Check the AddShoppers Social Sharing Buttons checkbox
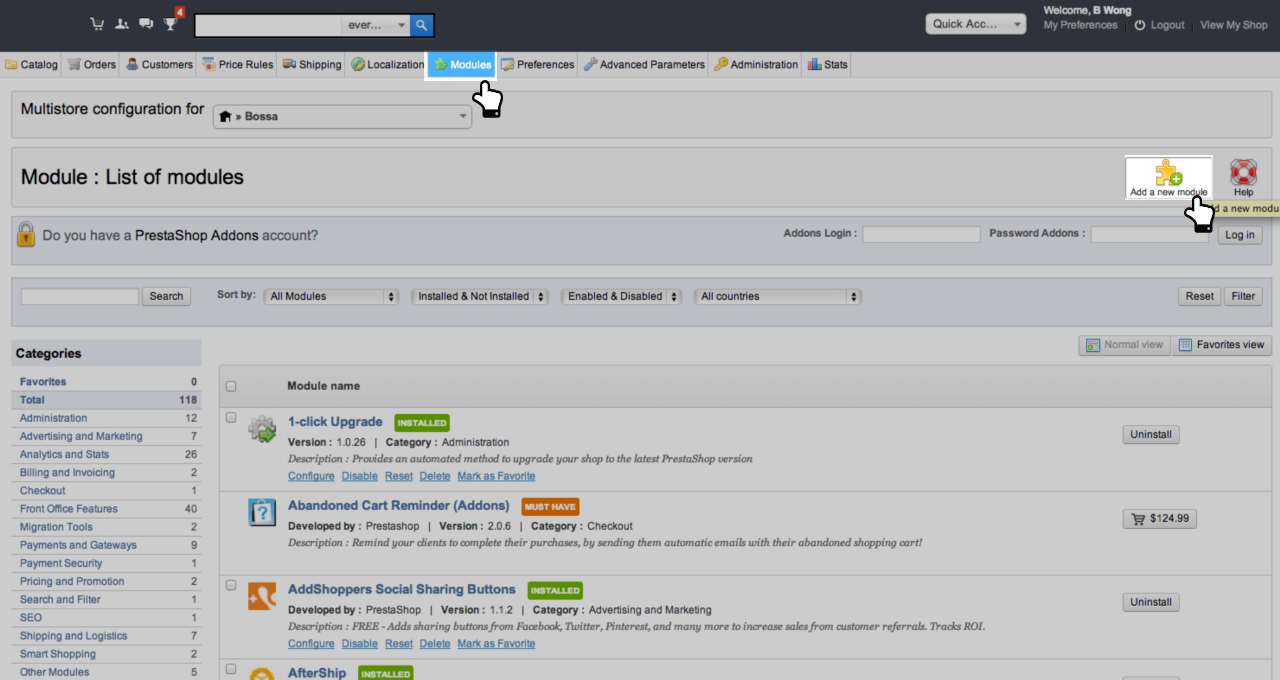Viewport: 1280px width, 680px height. click(x=232, y=584)
